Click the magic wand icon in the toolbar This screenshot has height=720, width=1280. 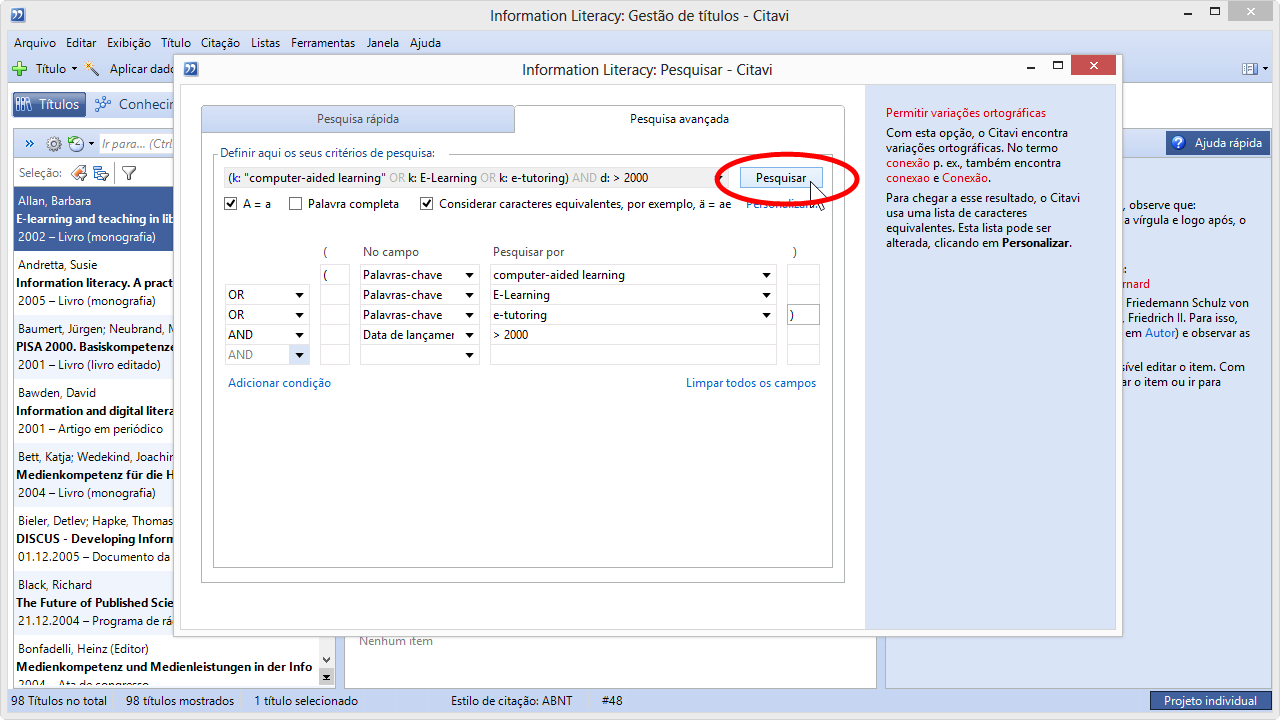(x=93, y=69)
